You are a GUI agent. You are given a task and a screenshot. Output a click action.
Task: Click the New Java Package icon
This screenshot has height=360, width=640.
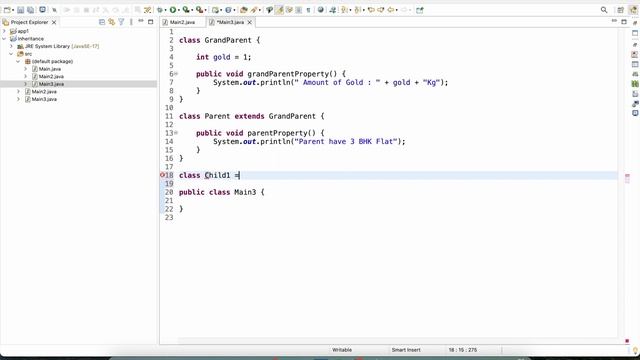coord(215,10)
